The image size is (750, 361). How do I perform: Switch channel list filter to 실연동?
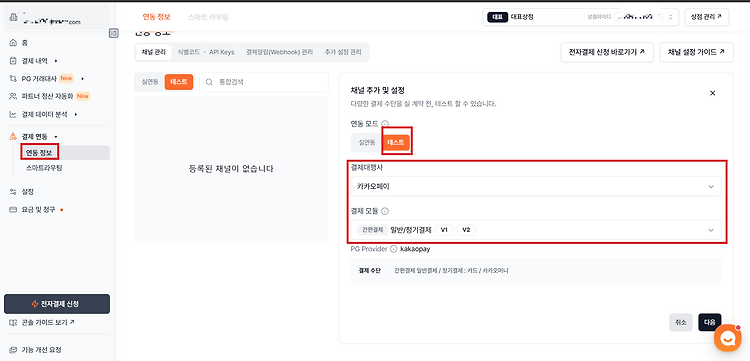pyautogui.click(x=149, y=82)
